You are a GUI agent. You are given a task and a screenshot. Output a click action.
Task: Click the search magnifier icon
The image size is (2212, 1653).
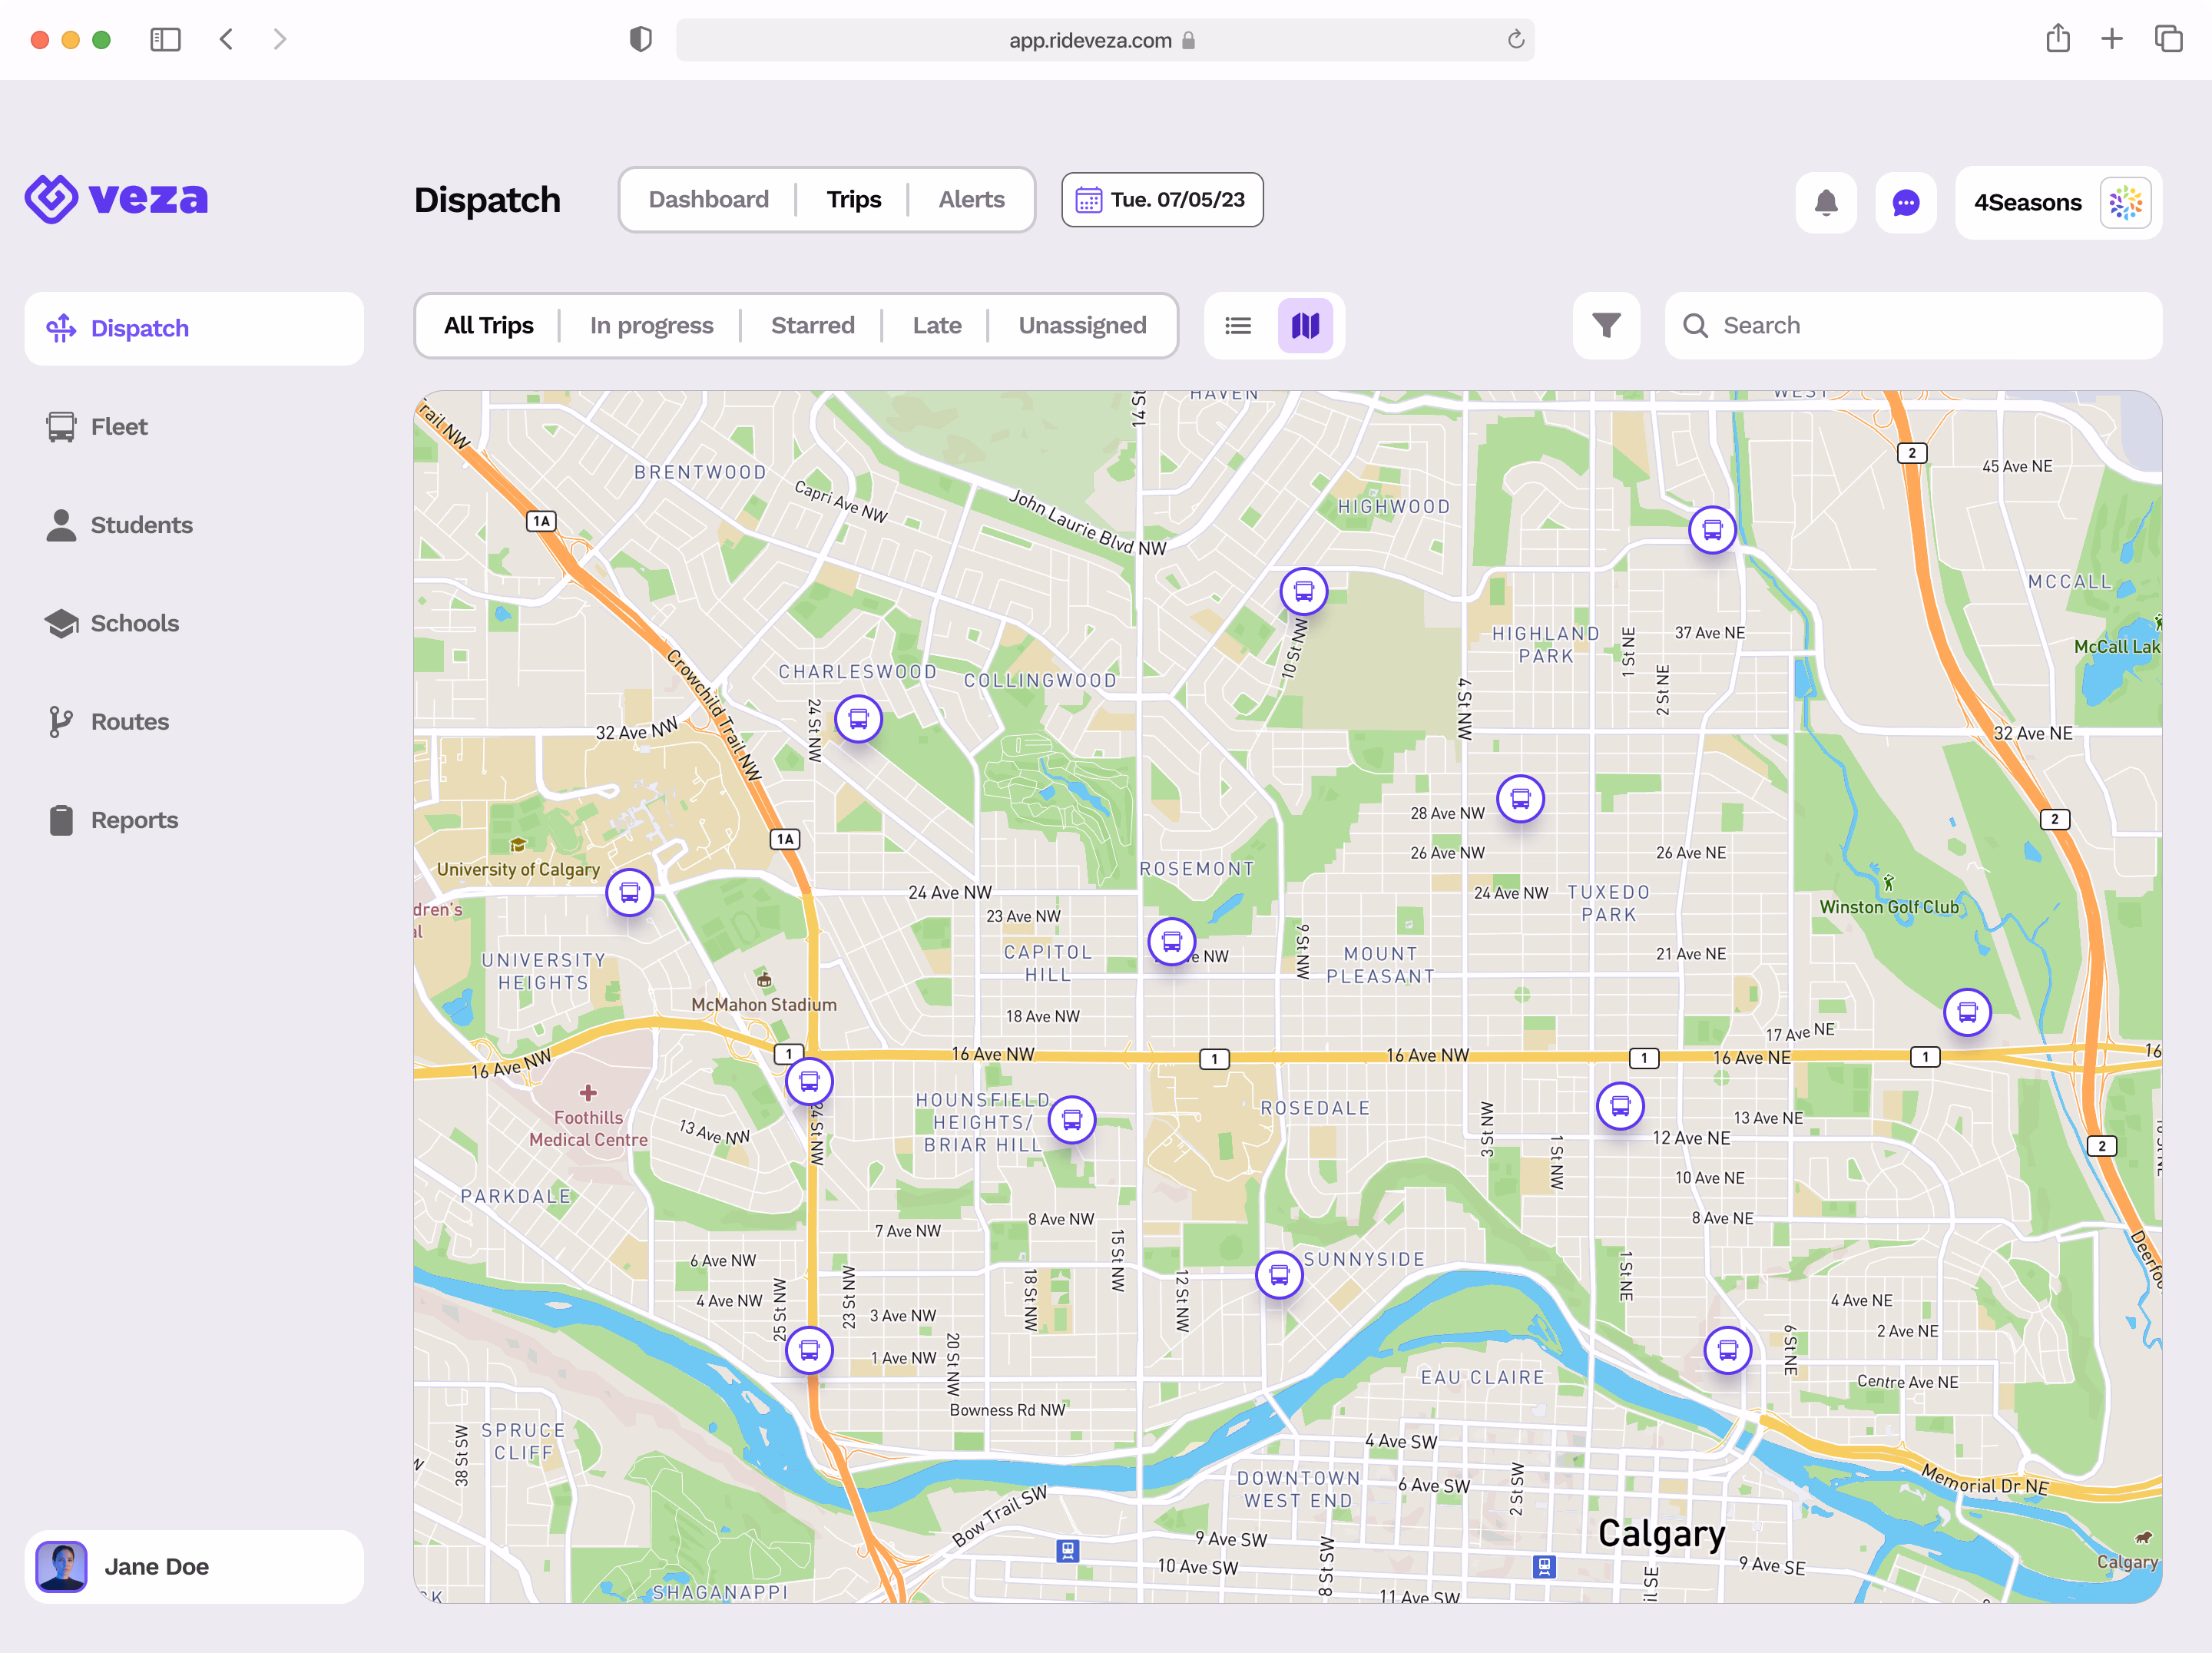pyautogui.click(x=1695, y=326)
